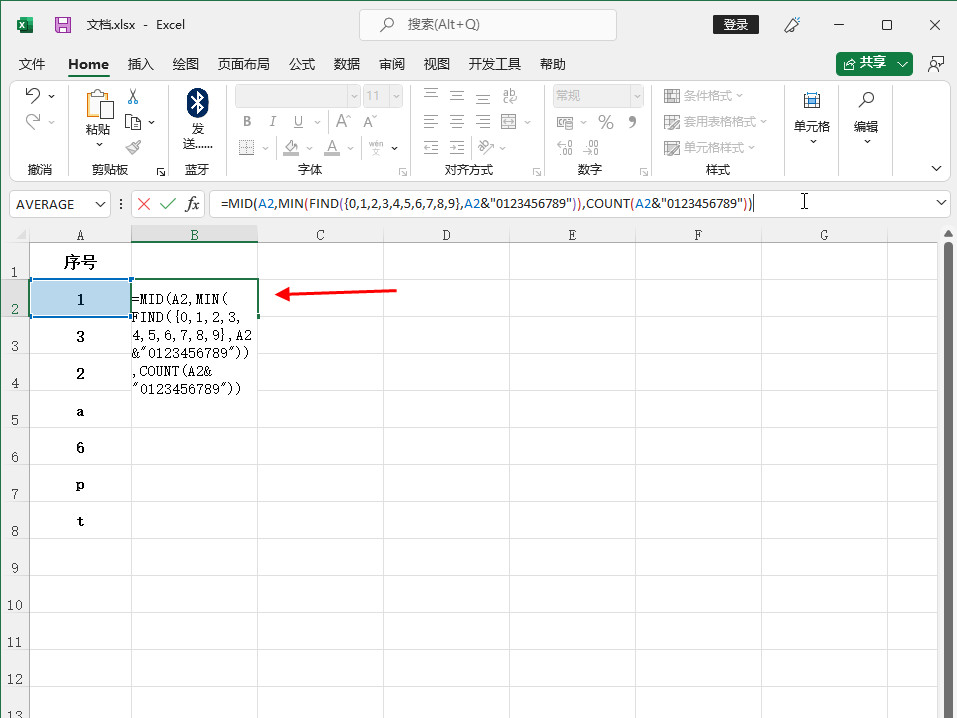Open the font name dropdown

point(353,96)
